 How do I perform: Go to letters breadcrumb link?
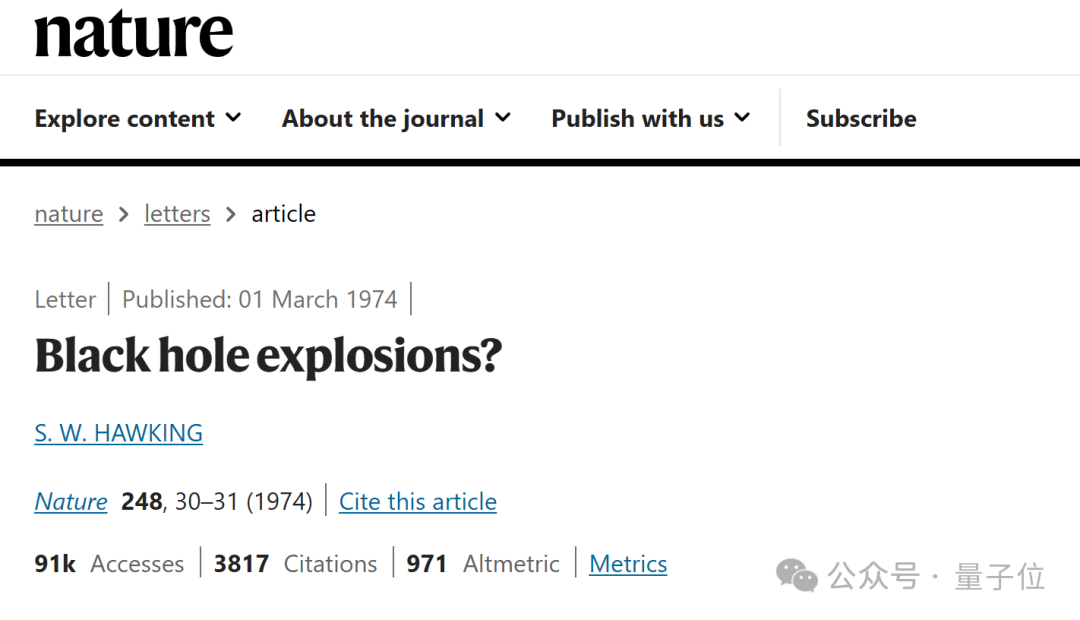coord(177,214)
